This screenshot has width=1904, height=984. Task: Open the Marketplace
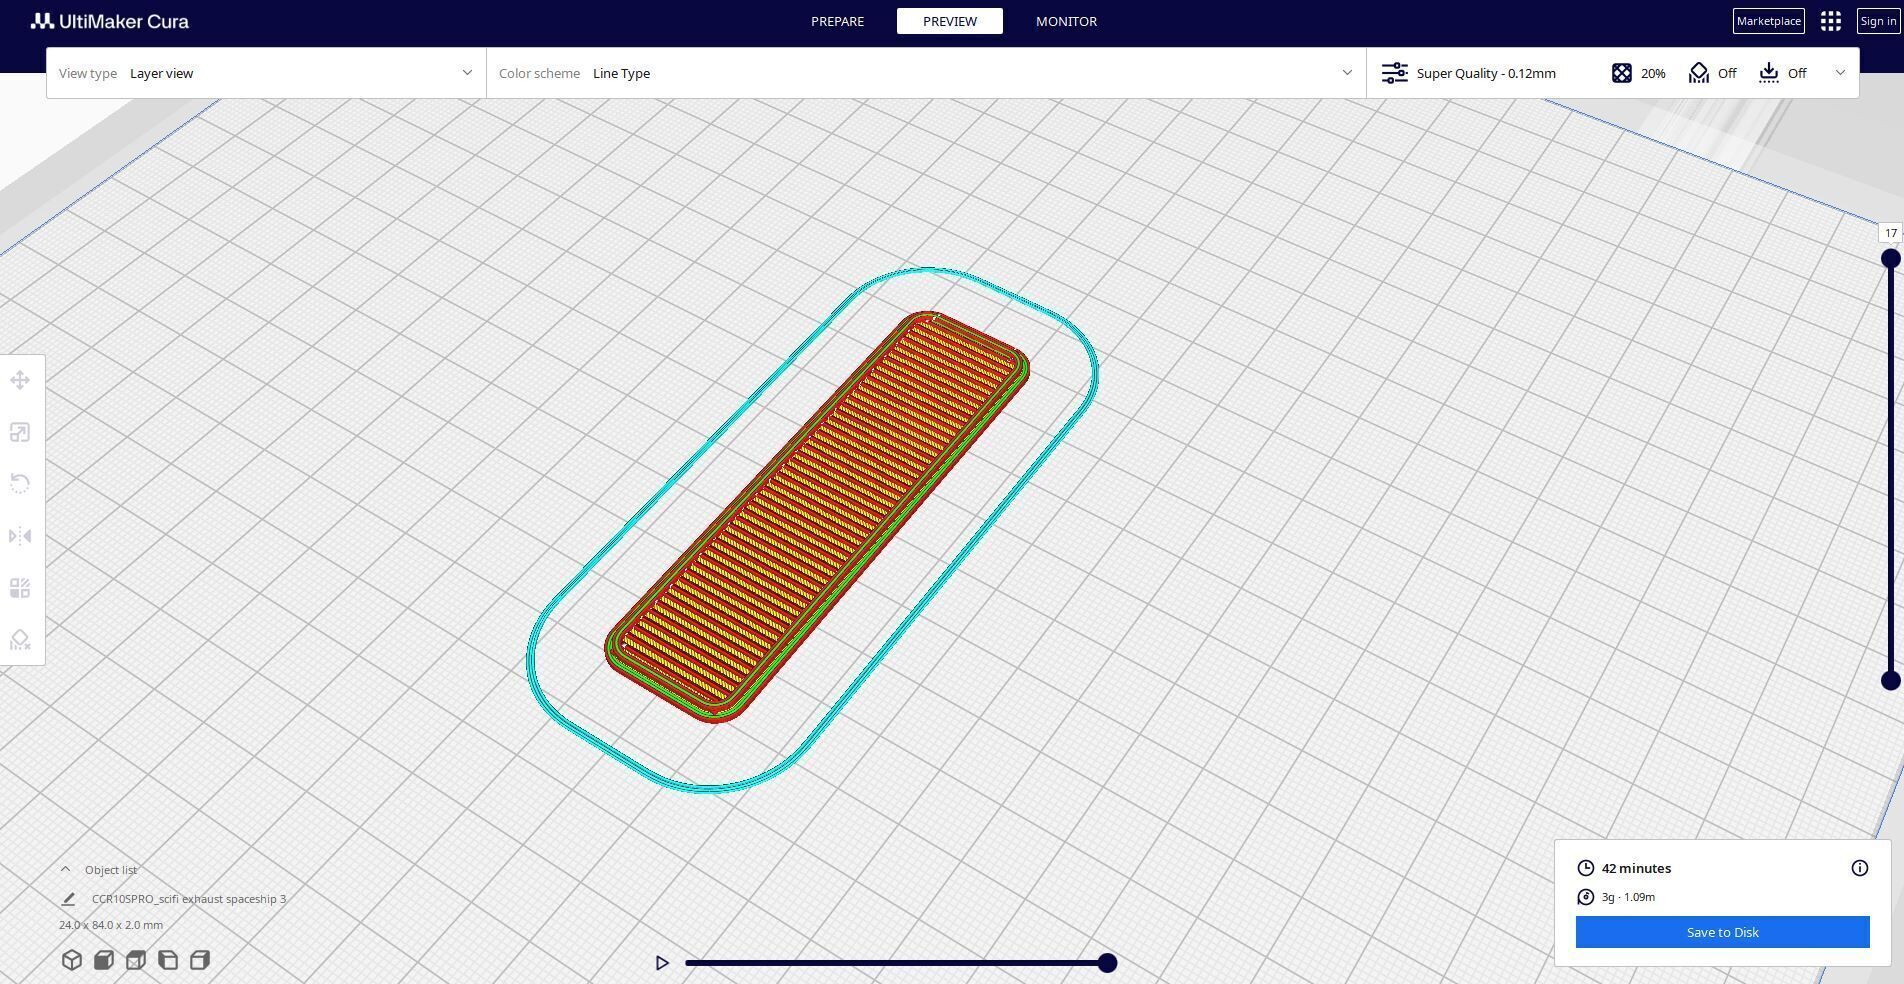click(1769, 21)
